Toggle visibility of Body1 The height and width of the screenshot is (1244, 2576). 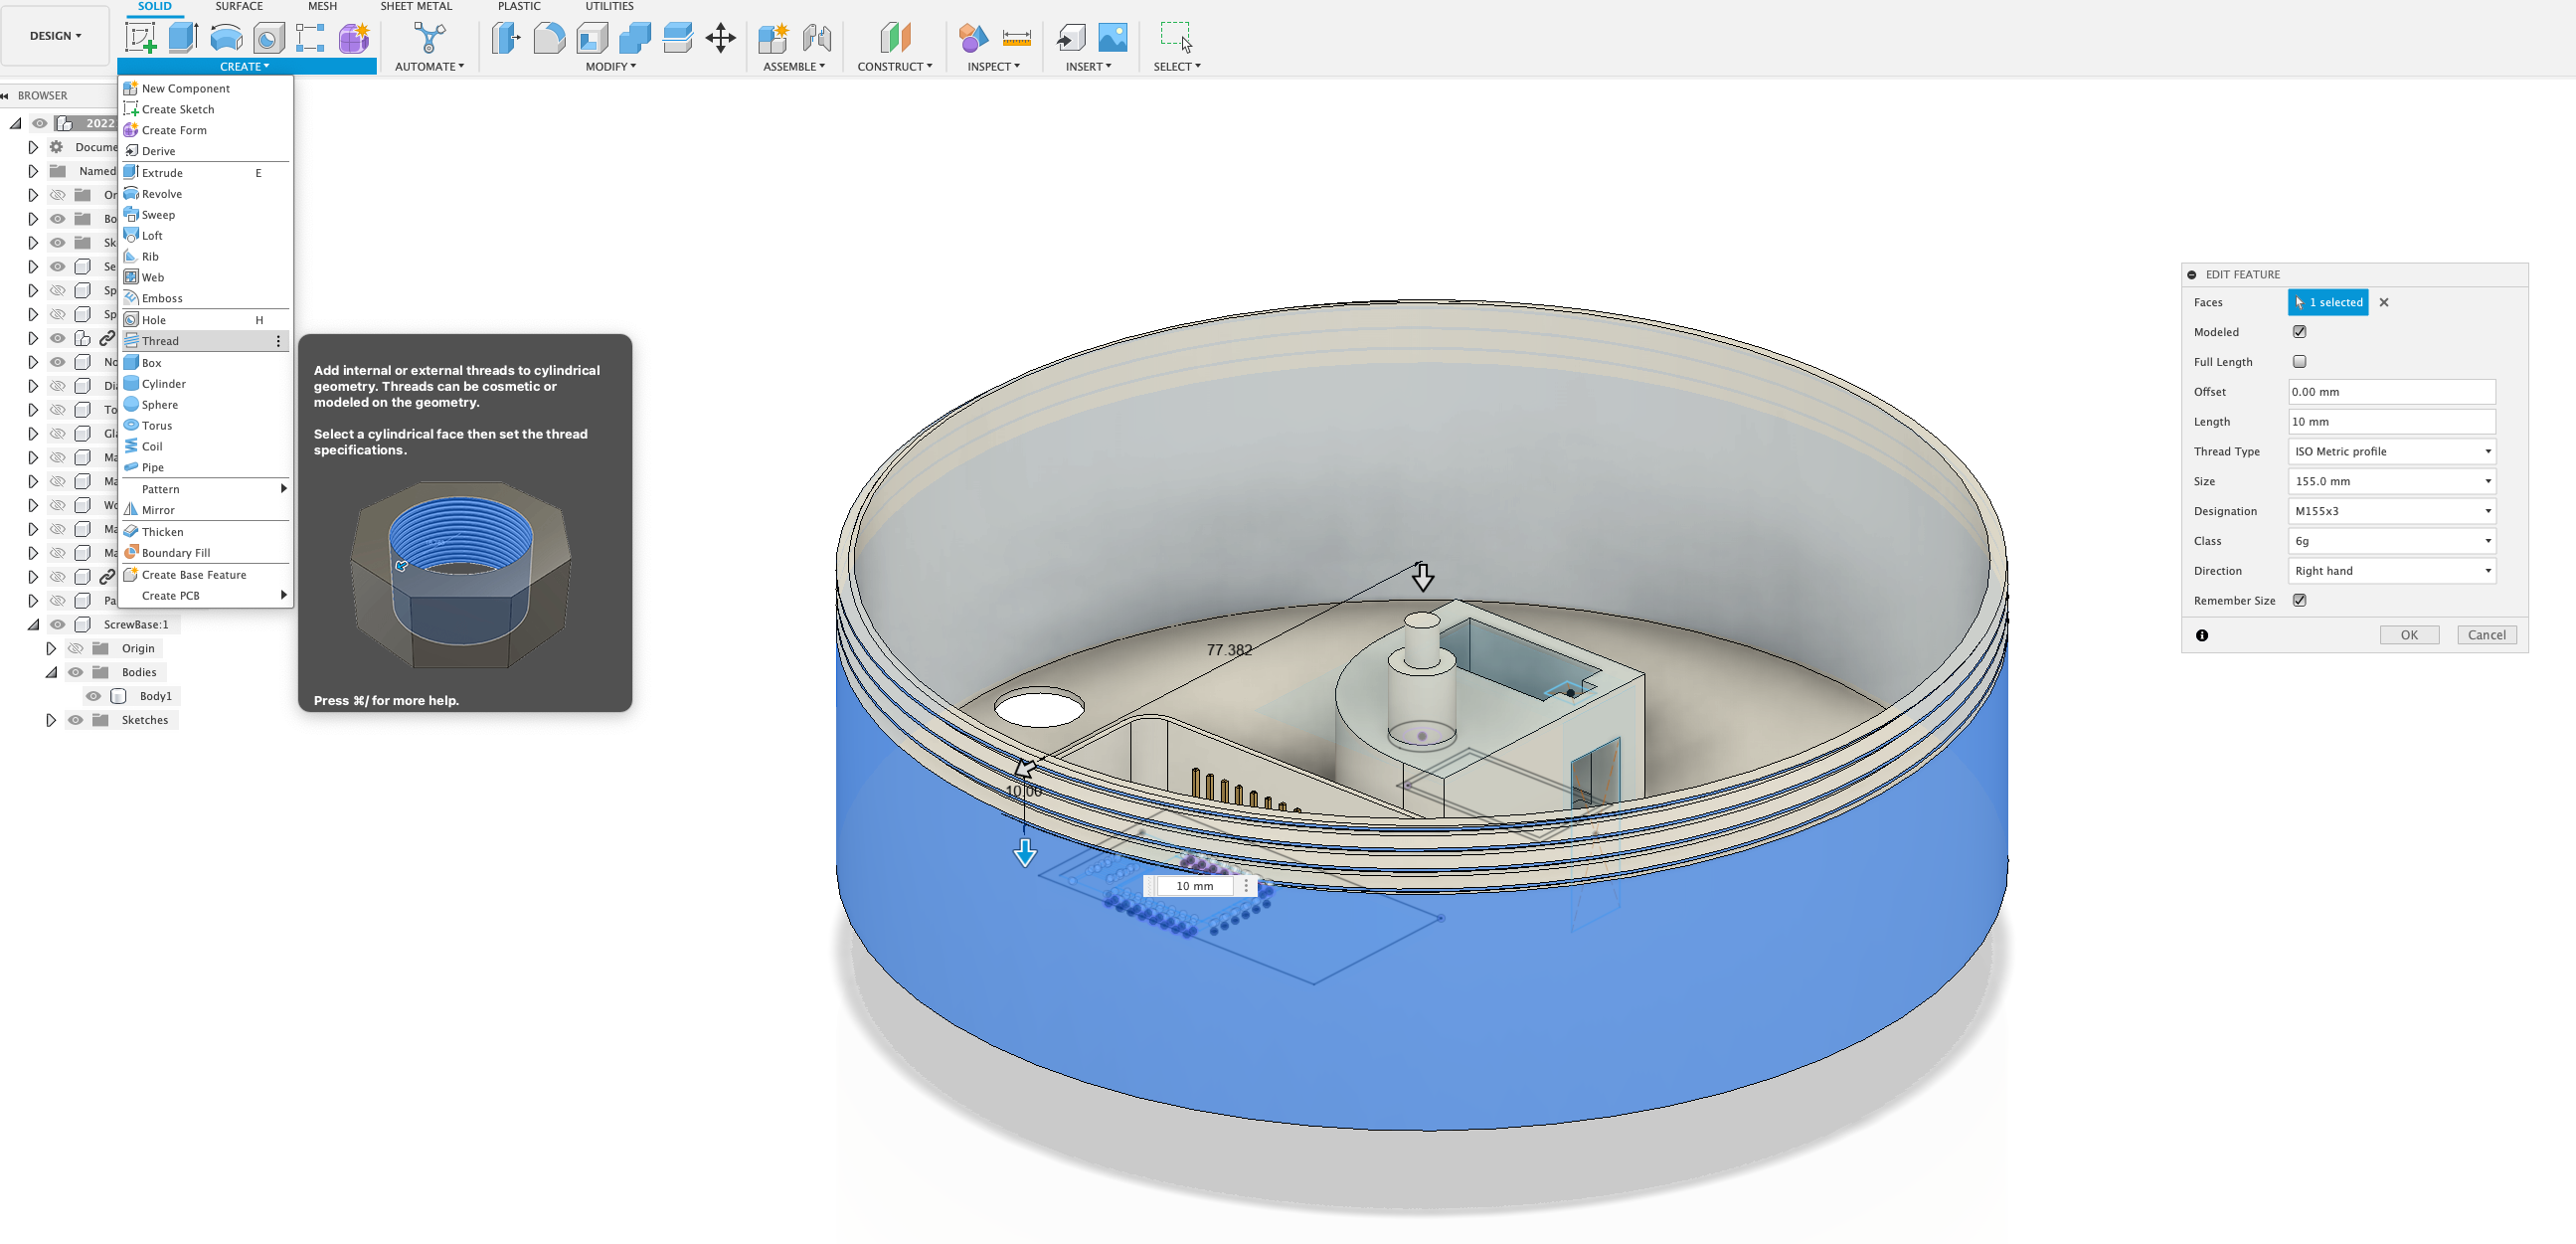pos(93,696)
